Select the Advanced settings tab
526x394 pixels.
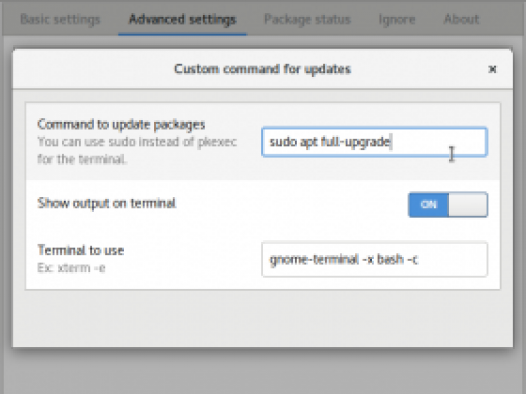click(x=182, y=19)
